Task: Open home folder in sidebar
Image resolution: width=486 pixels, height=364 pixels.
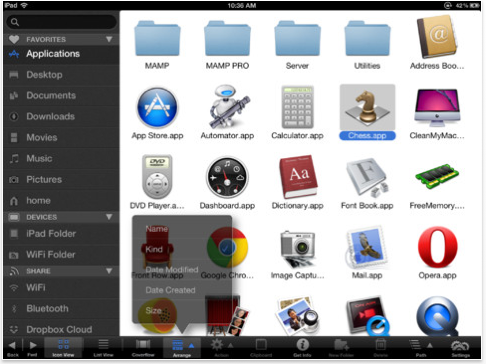Action: 61,201
